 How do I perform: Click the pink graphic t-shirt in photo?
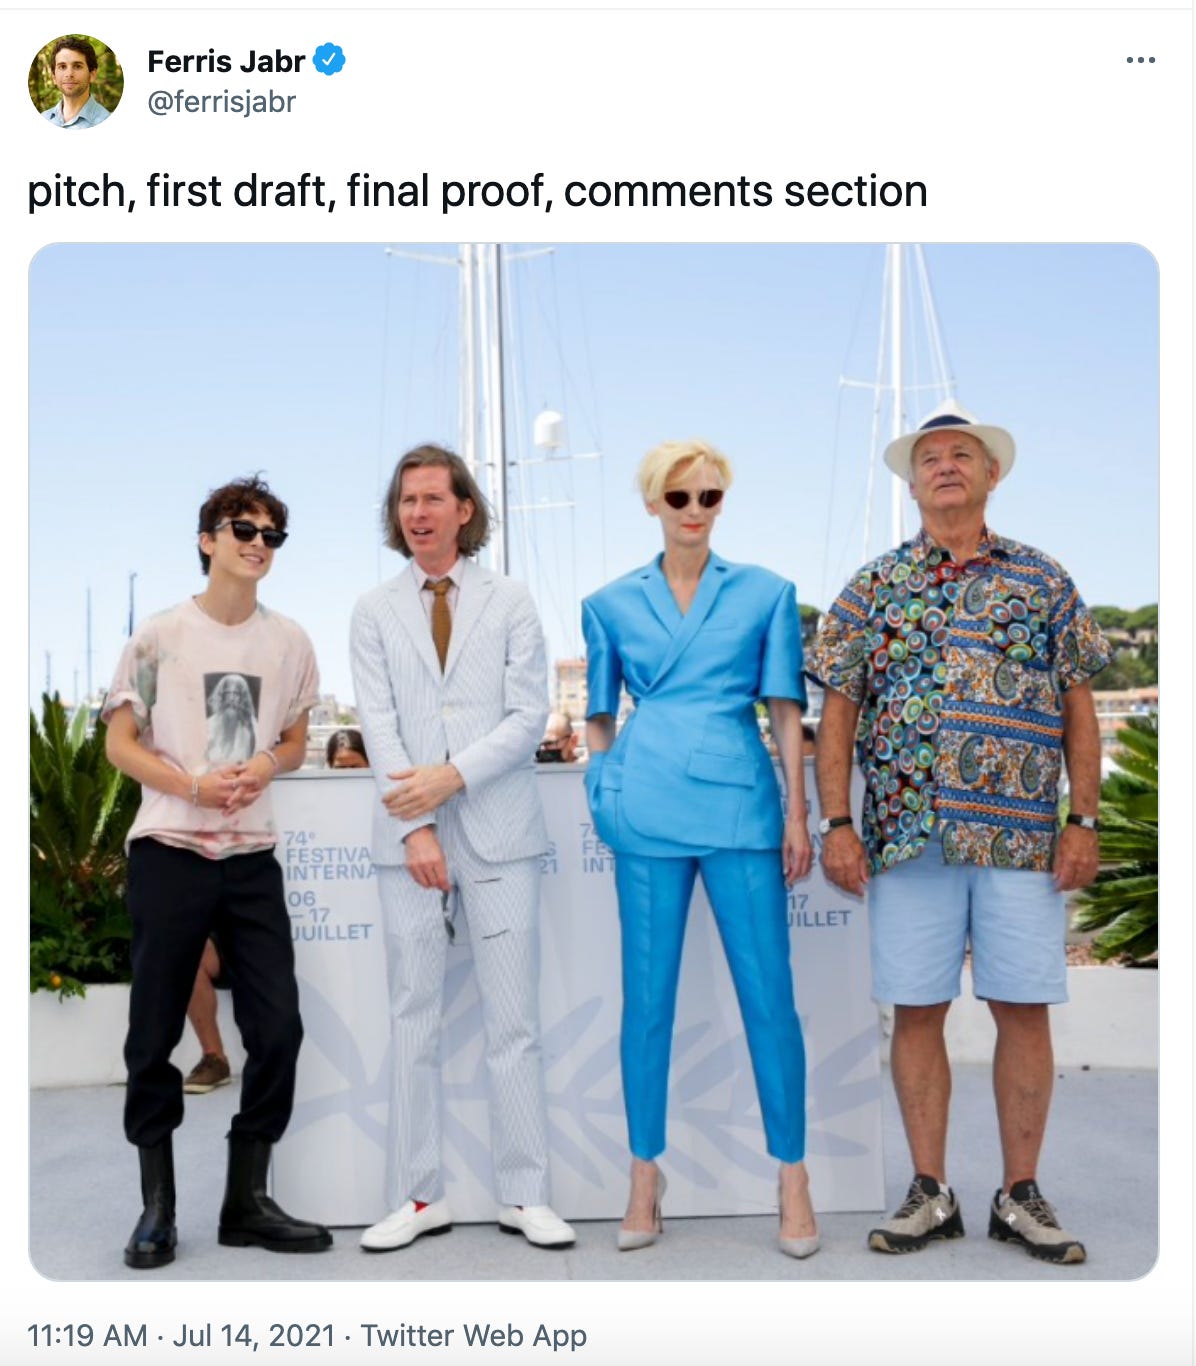pyautogui.click(x=212, y=720)
